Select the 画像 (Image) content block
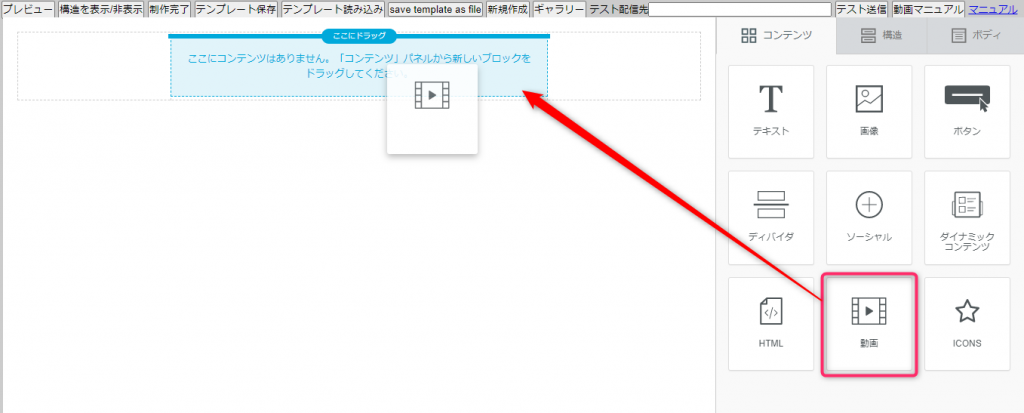 (869, 112)
